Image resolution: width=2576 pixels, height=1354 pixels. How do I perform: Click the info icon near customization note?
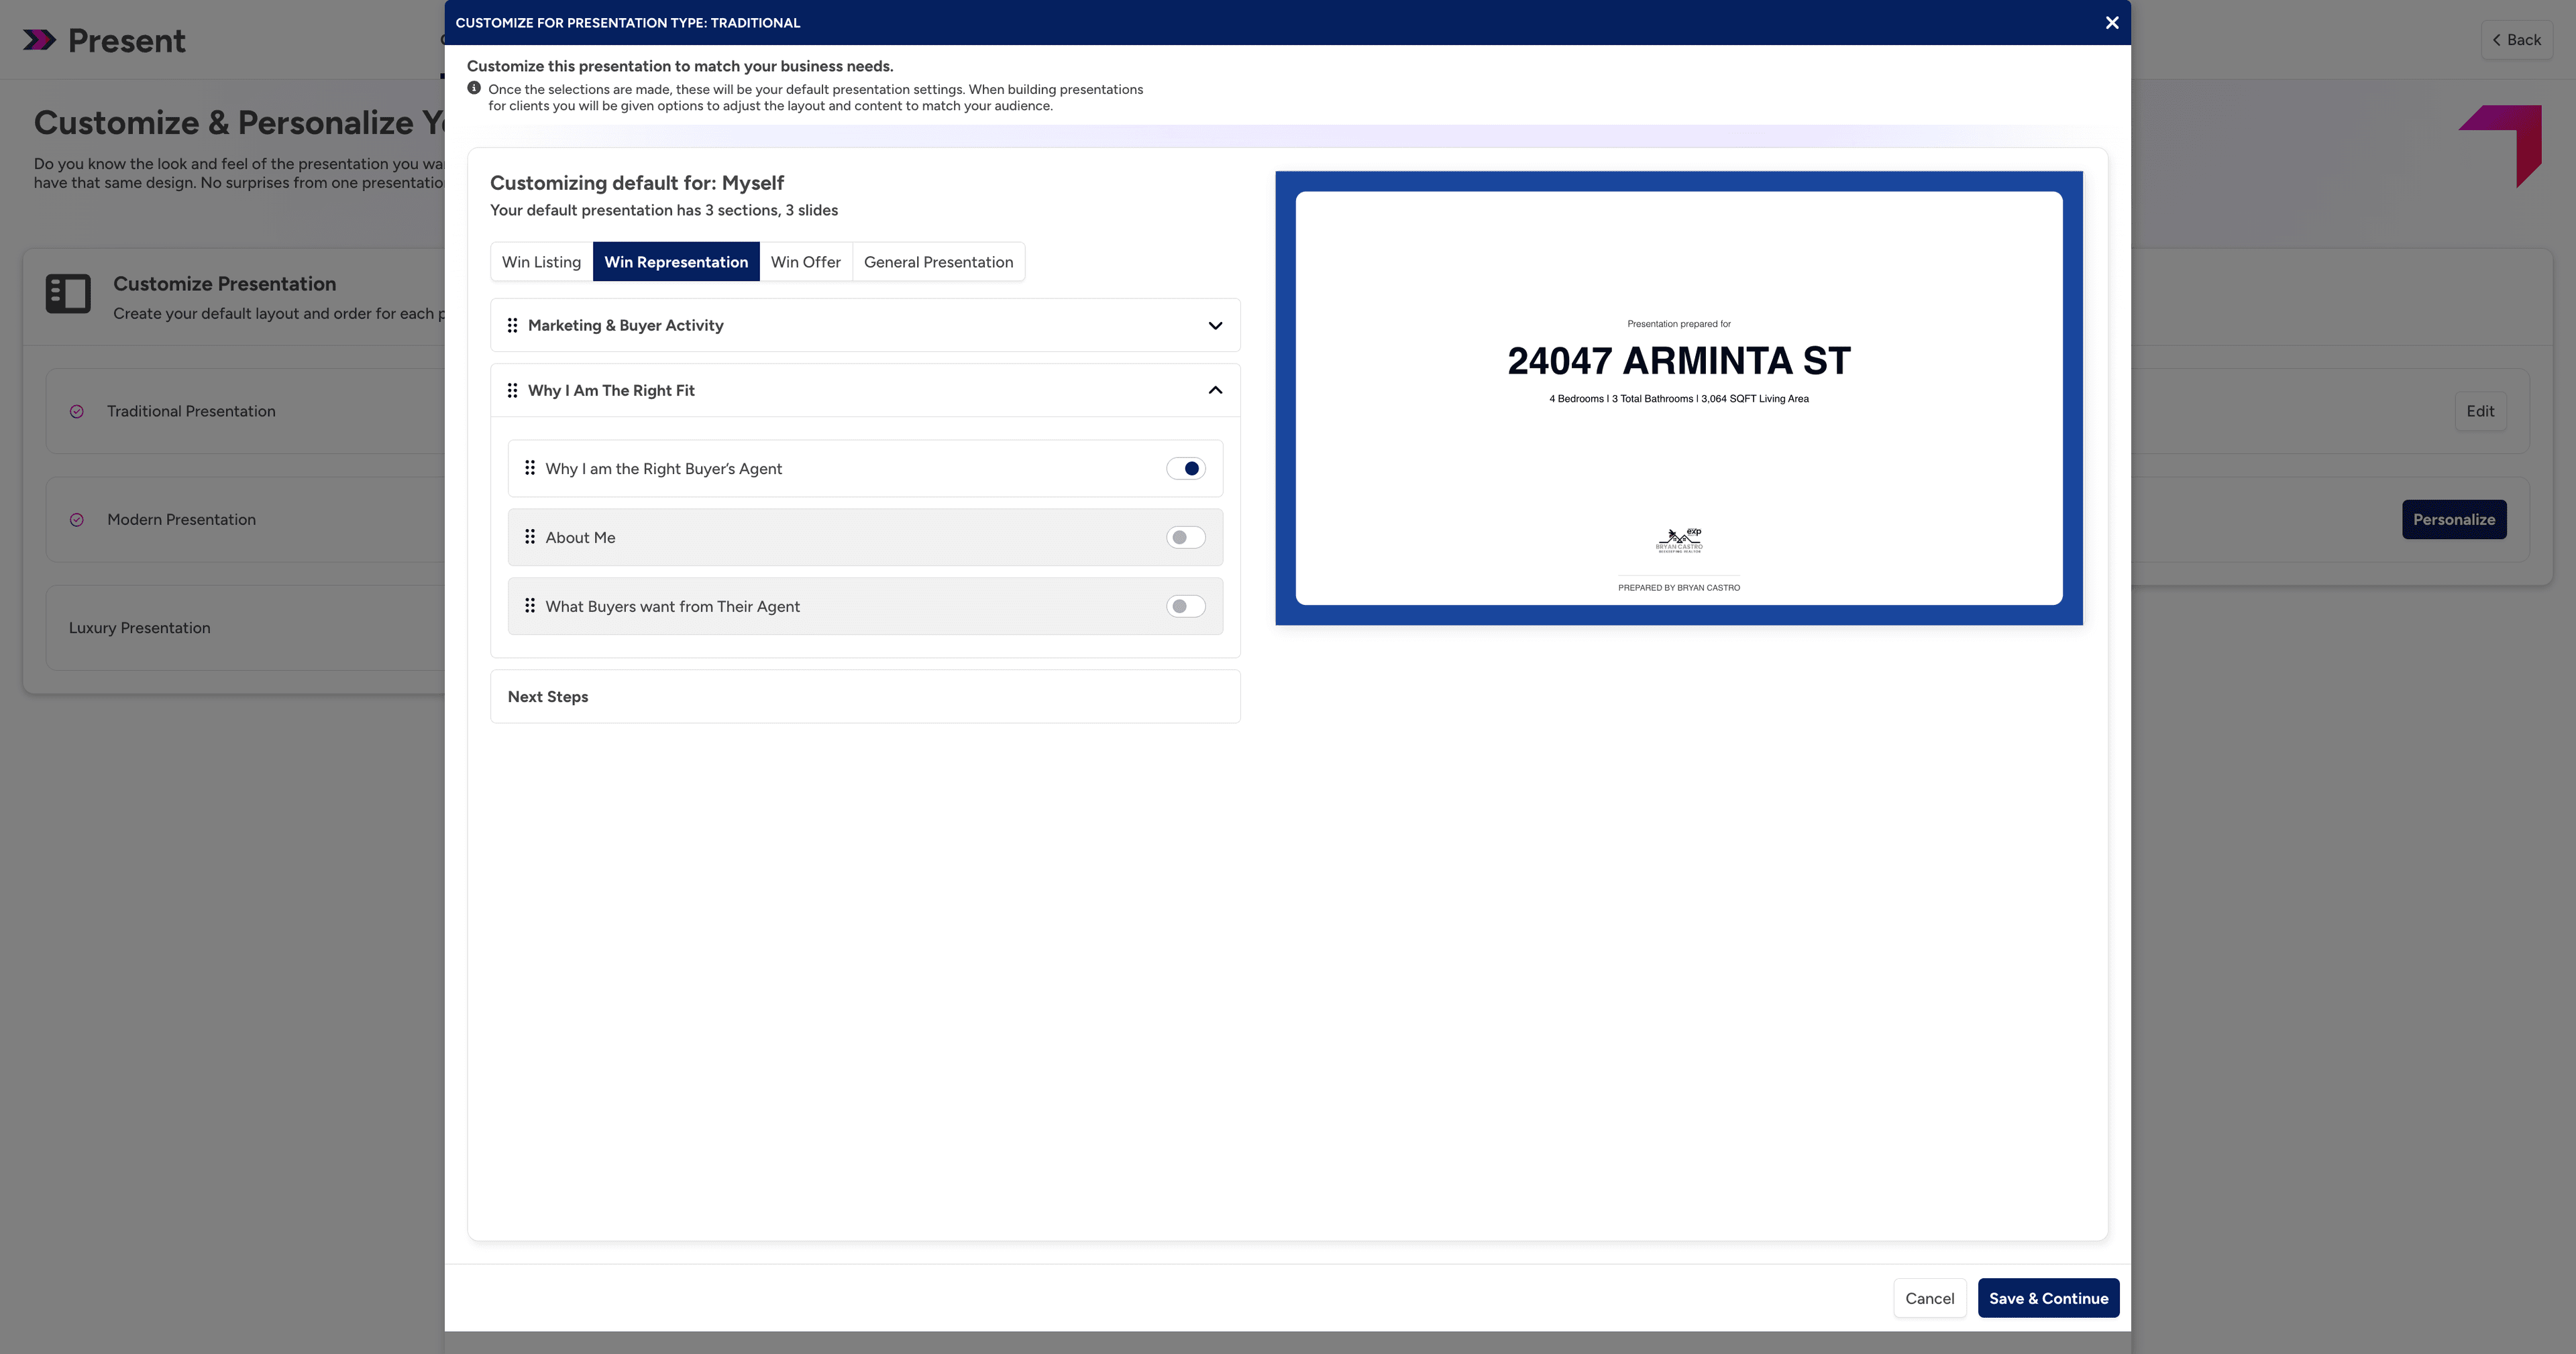pos(474,88)
